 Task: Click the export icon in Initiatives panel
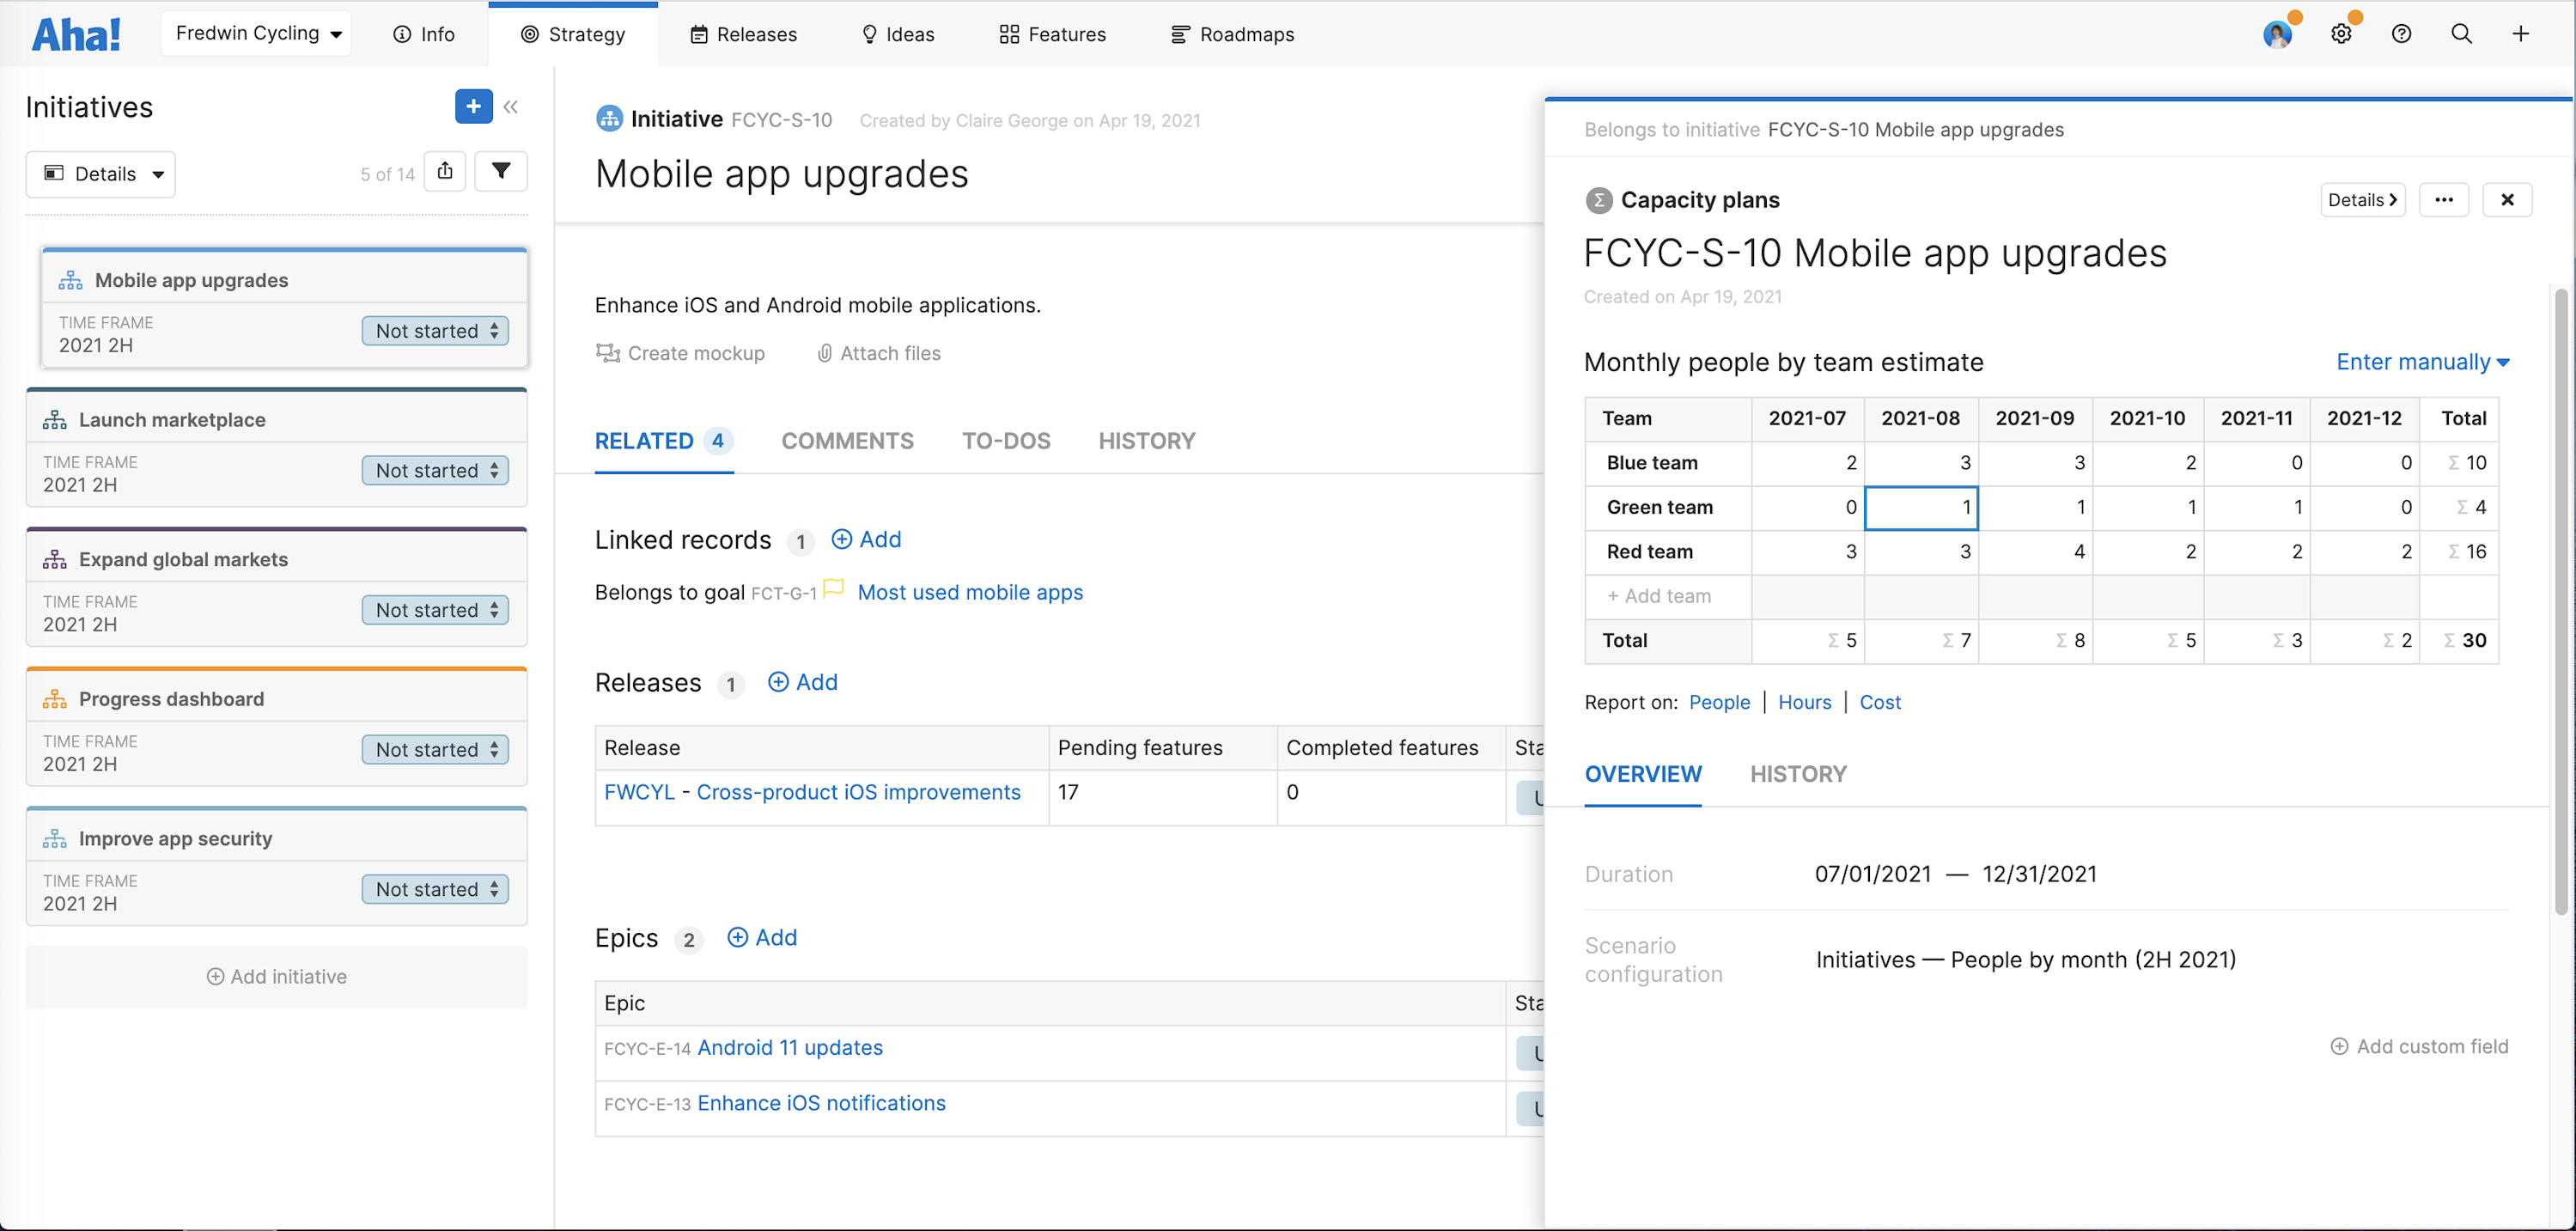(x=445, y=171)
